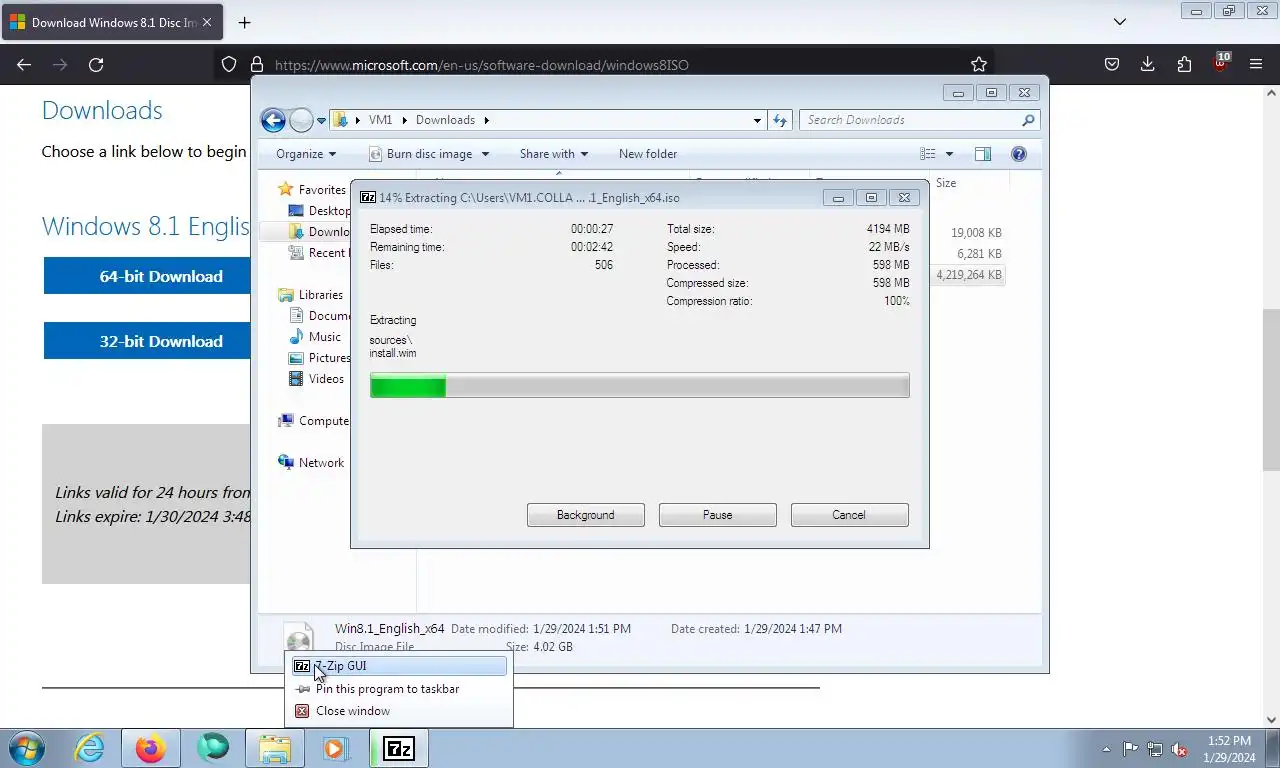The height and width of the screenshot is (768, 1280).
Task: Open list all tabs dropdown
Action: pyautogui.click(x=1120, y=21)
